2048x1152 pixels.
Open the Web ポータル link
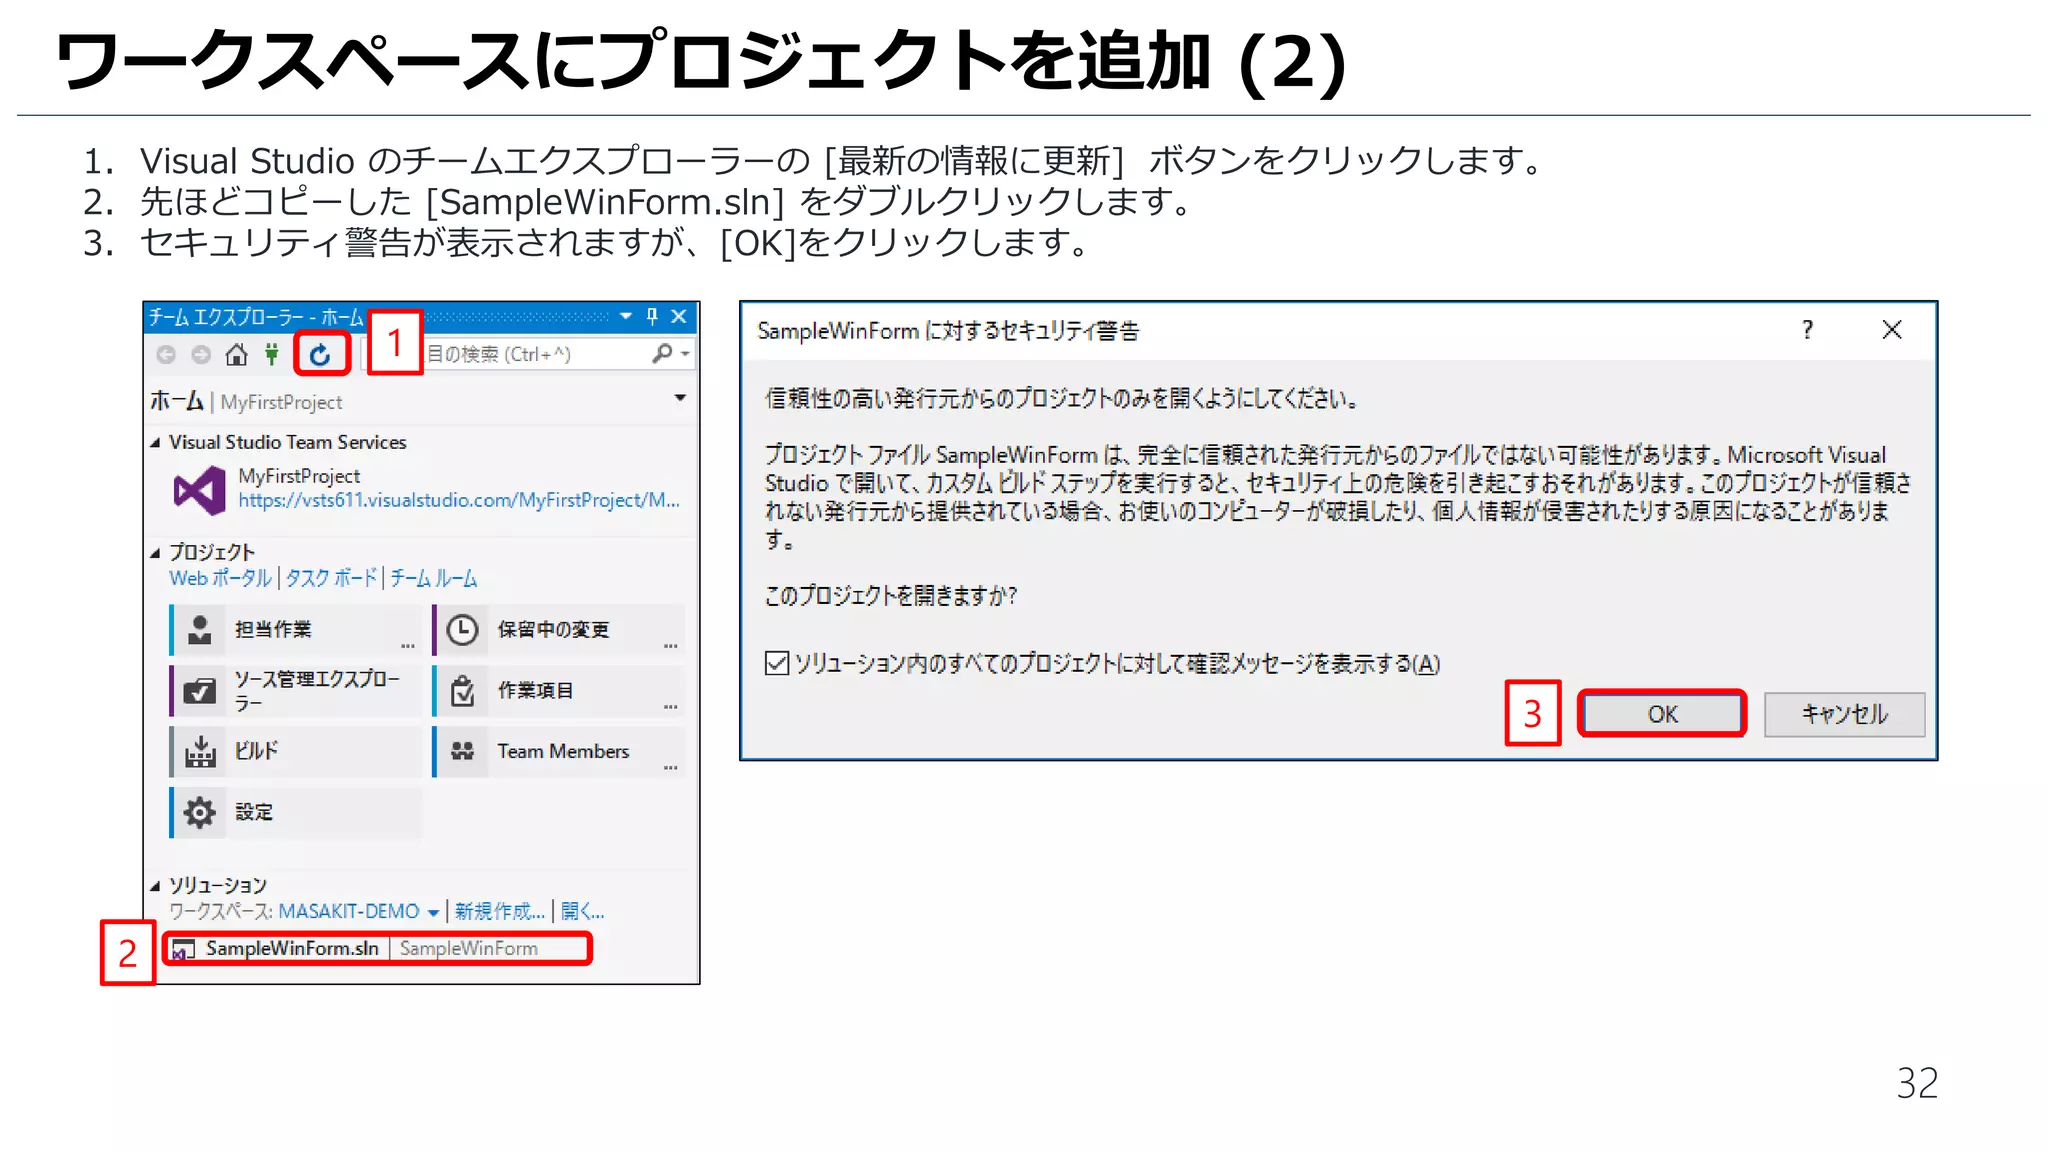(220, 578)
